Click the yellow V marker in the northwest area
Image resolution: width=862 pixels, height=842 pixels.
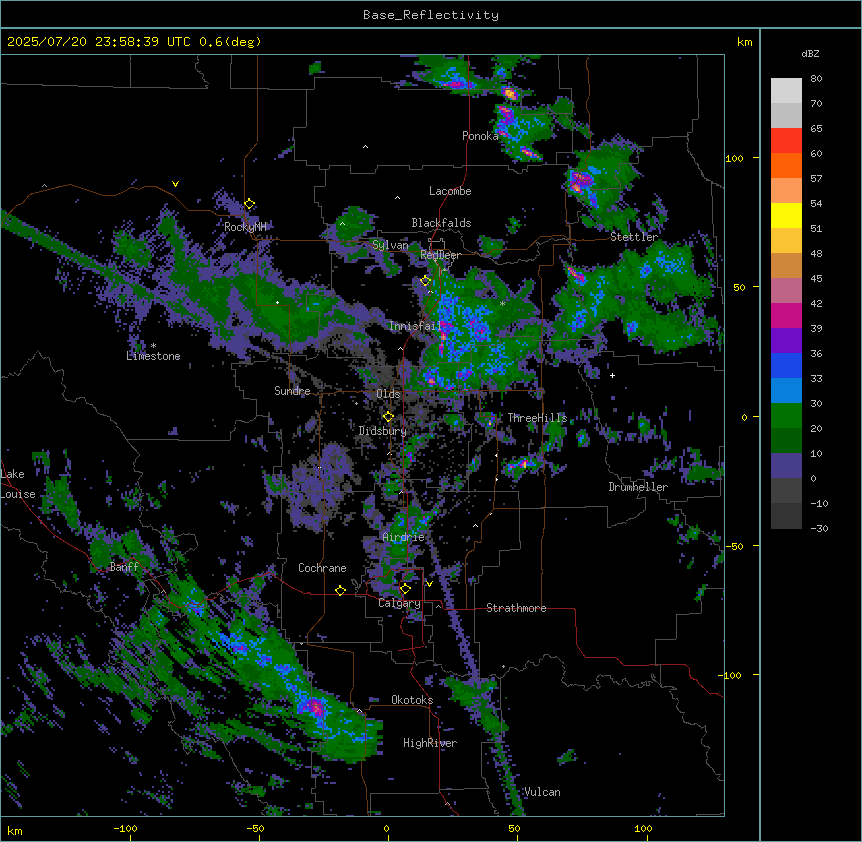coord(175,184)
